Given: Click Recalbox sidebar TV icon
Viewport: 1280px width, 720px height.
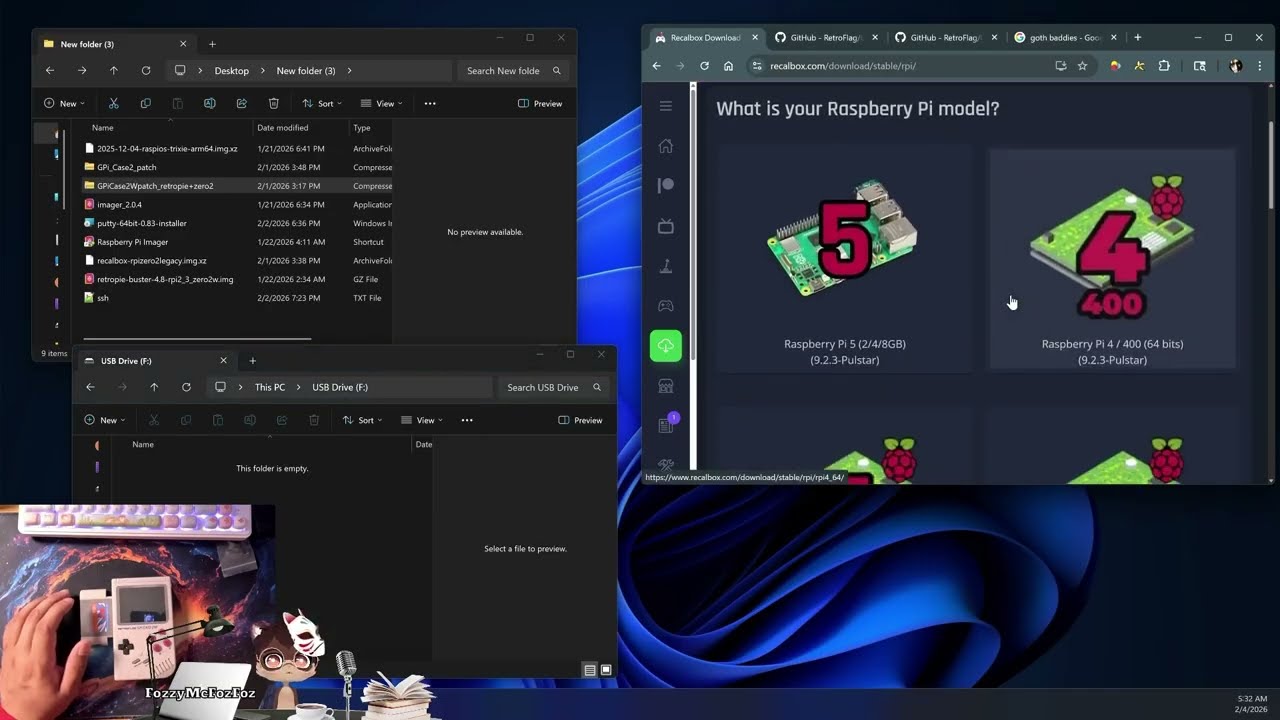Looking at the screenshot, I should click(x=666, y=226).
